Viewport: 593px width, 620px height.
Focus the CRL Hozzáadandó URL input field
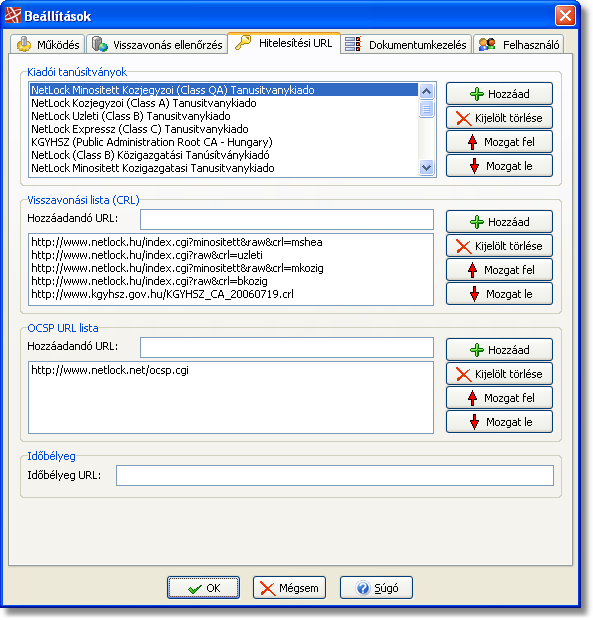tap(287, 219)
